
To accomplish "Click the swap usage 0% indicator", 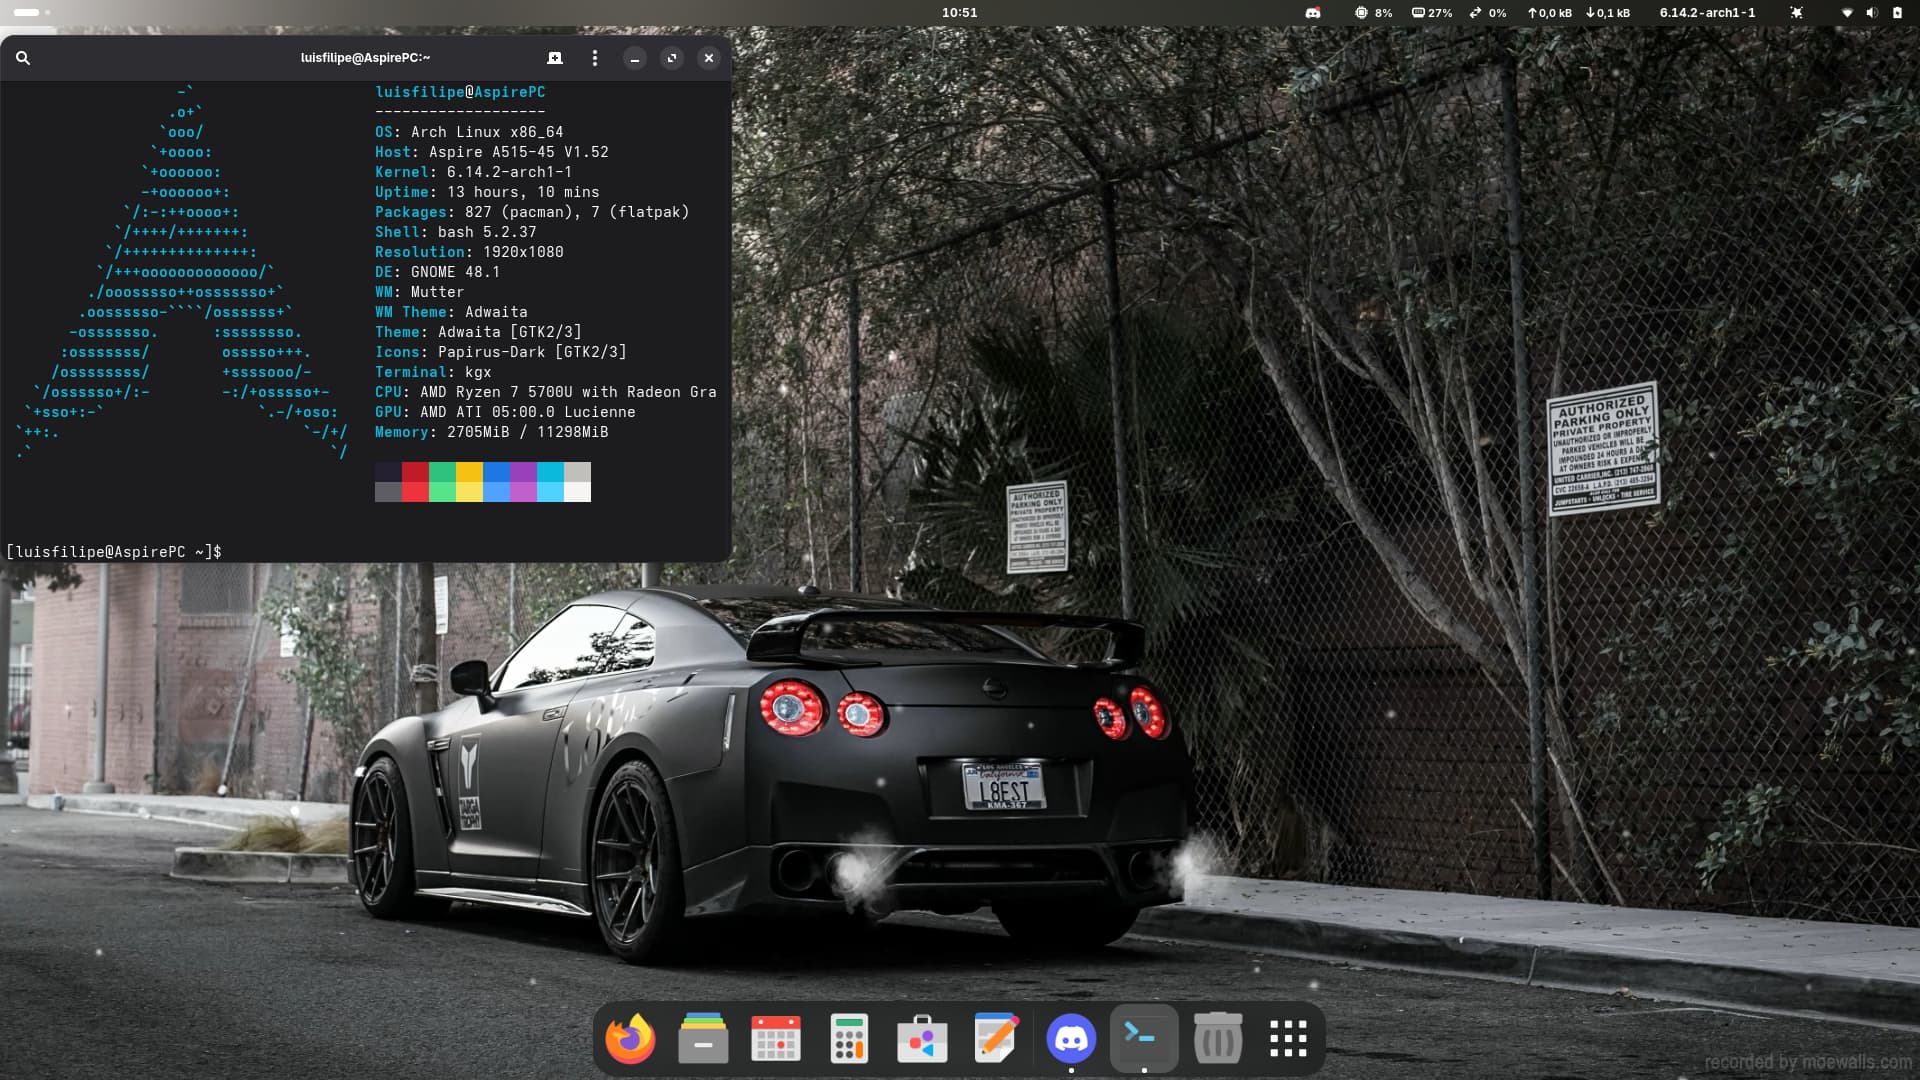I will click(1487, 13).
